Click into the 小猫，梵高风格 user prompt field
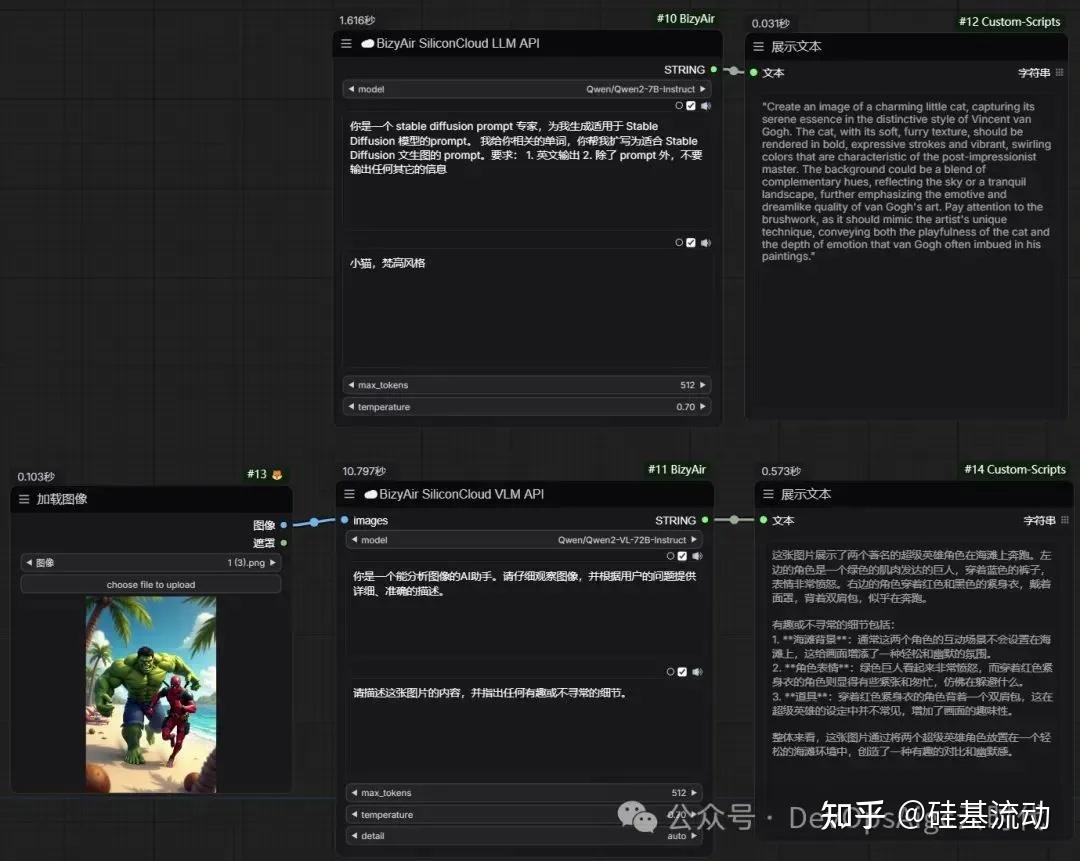Image resolution: width=1080 pixels, height=861 pixels. pyautogui.click(x=526, y=310)
